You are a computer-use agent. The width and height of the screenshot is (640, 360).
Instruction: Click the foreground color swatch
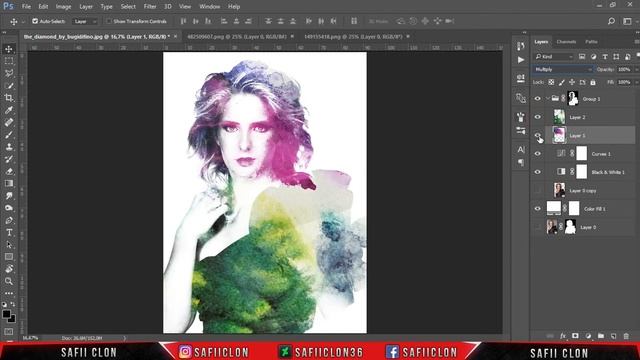tap(7, 314)
